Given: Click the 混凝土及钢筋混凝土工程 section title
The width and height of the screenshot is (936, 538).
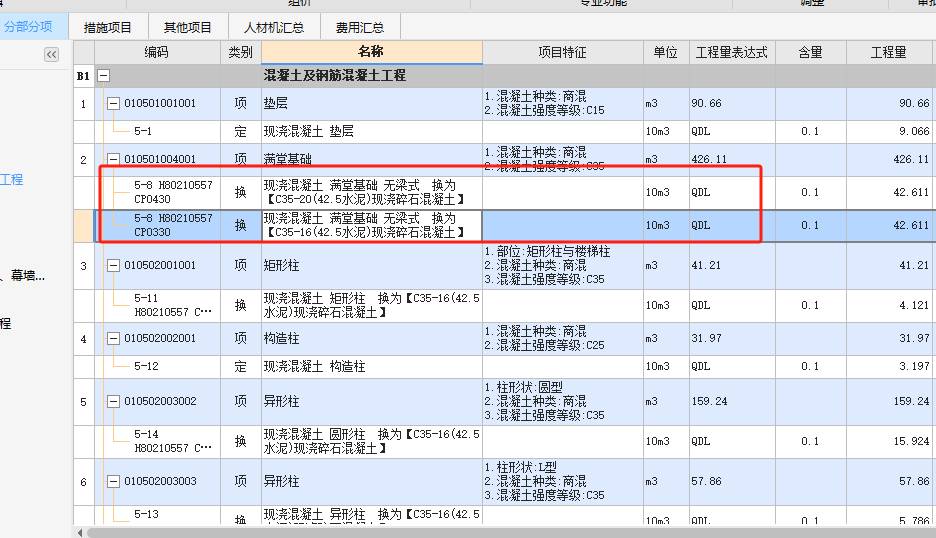Looking at the screenshot, I should 335,76.
